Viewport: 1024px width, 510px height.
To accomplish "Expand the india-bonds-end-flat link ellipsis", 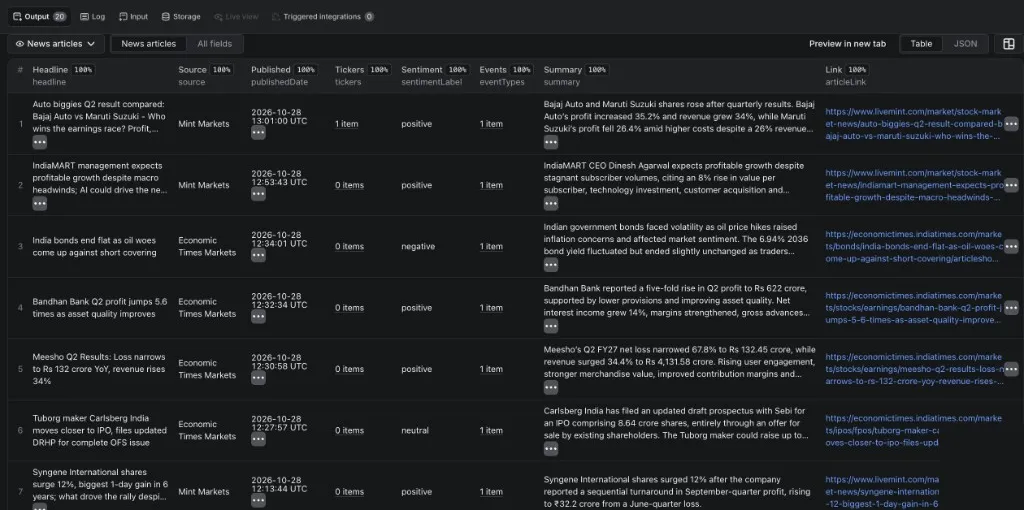I will 1011,247.
